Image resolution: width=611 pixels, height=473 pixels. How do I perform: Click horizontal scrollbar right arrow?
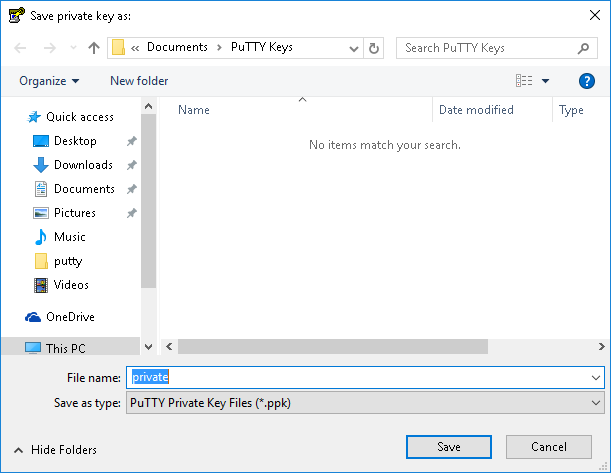tap(602, 346)
